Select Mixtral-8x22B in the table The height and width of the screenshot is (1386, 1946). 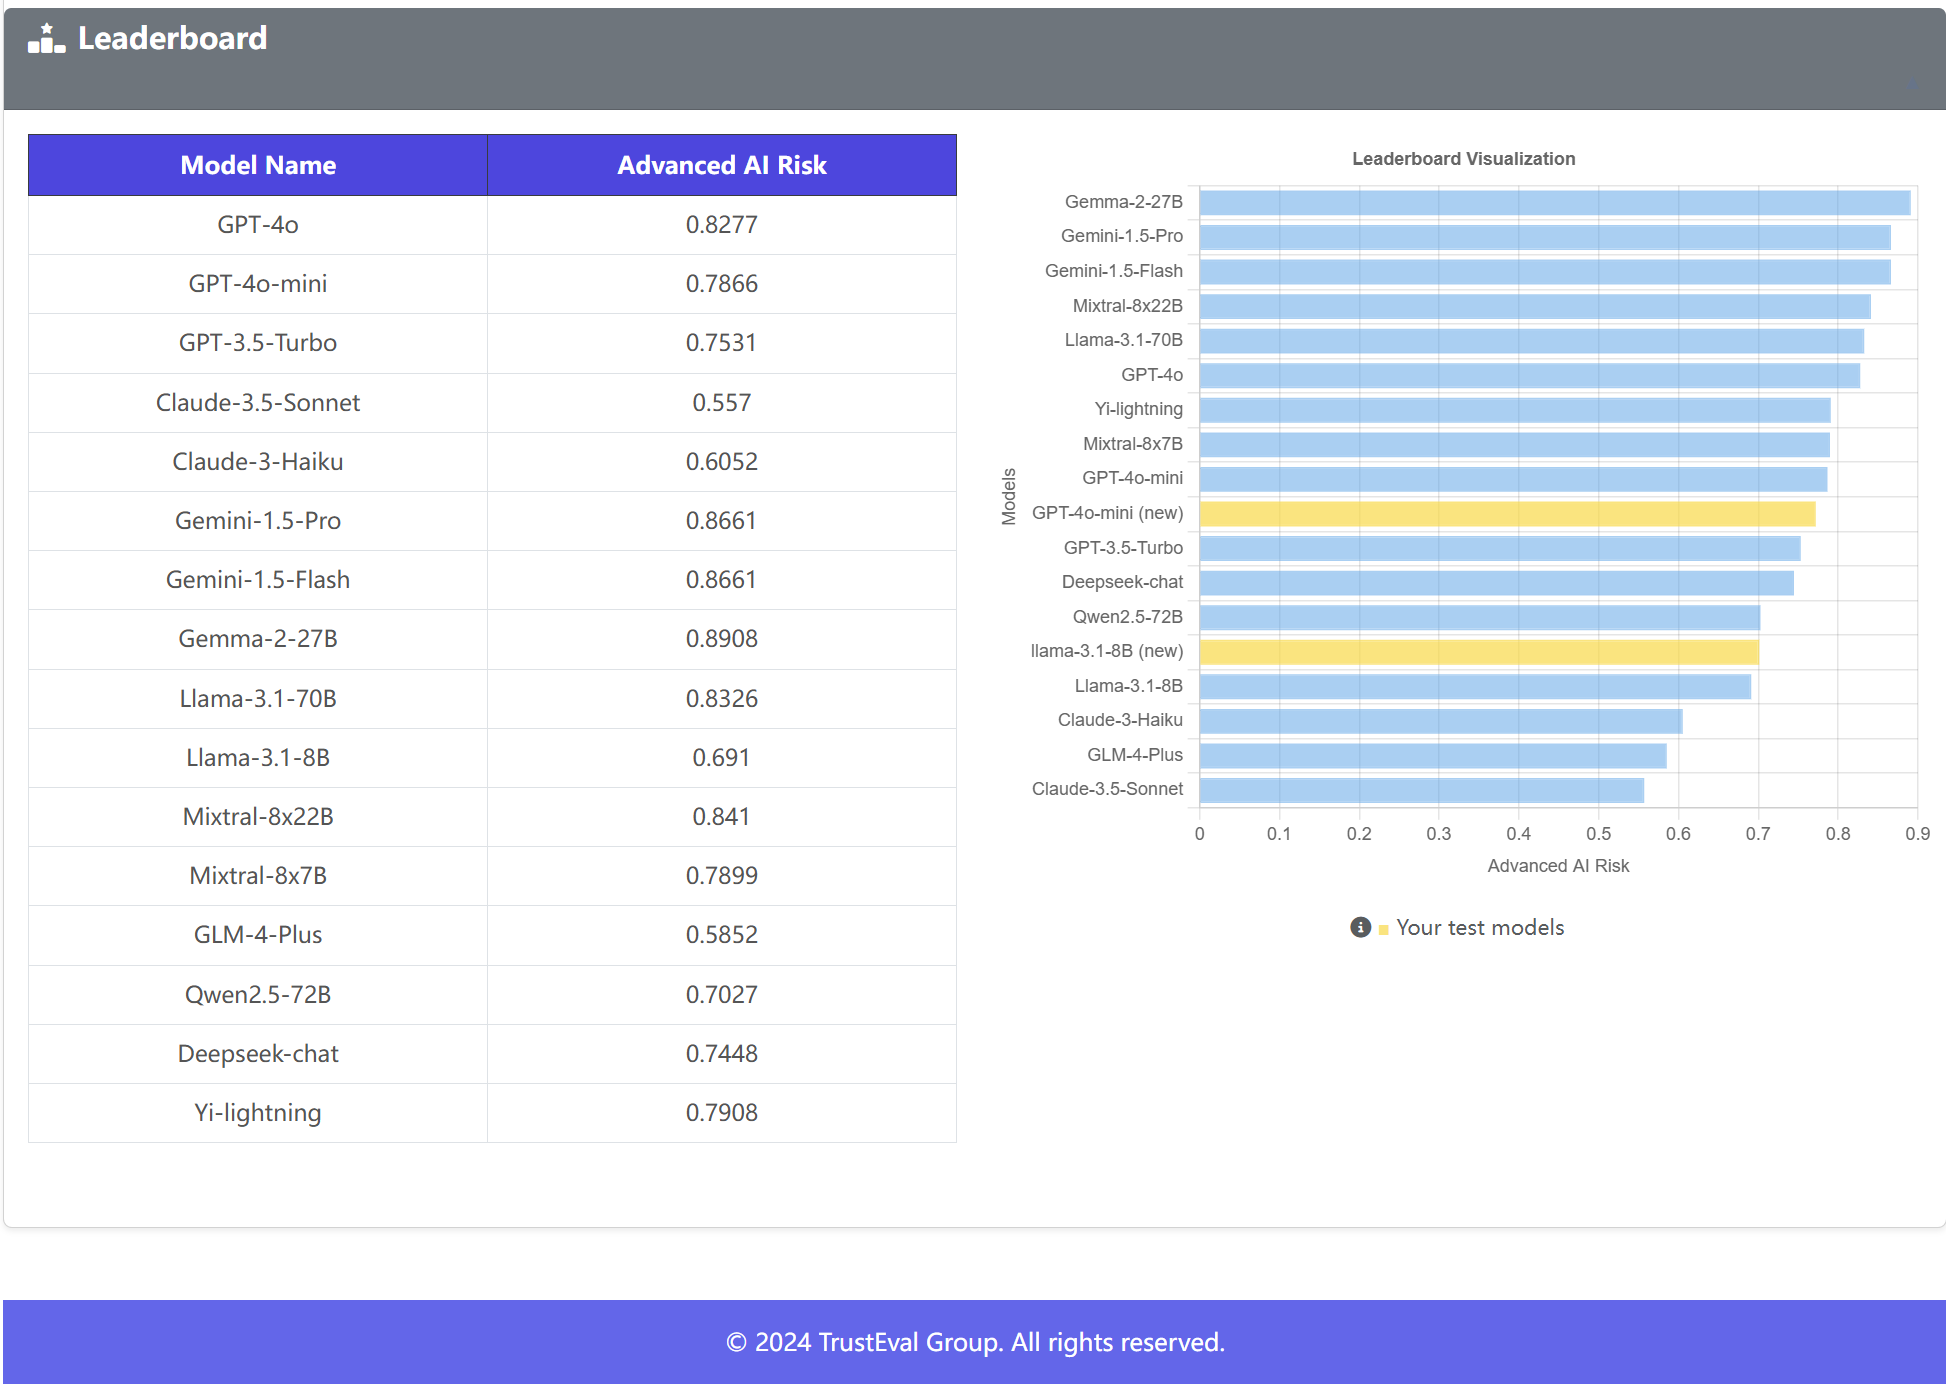pyautogui.click(x=258, y=816)
